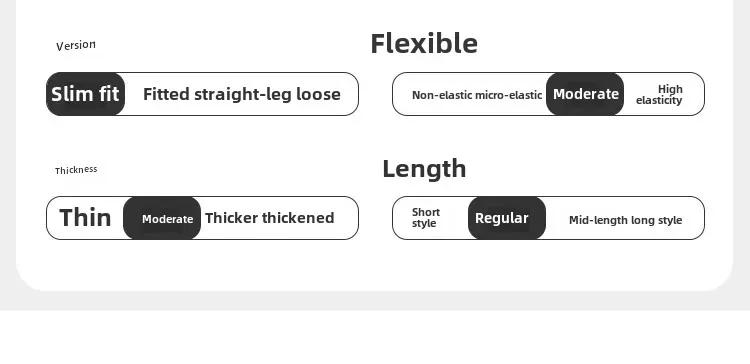The width and height of the screenshot is (750, 364).
Task: Select Moderate in the Thickness bar
Action: 162,218
